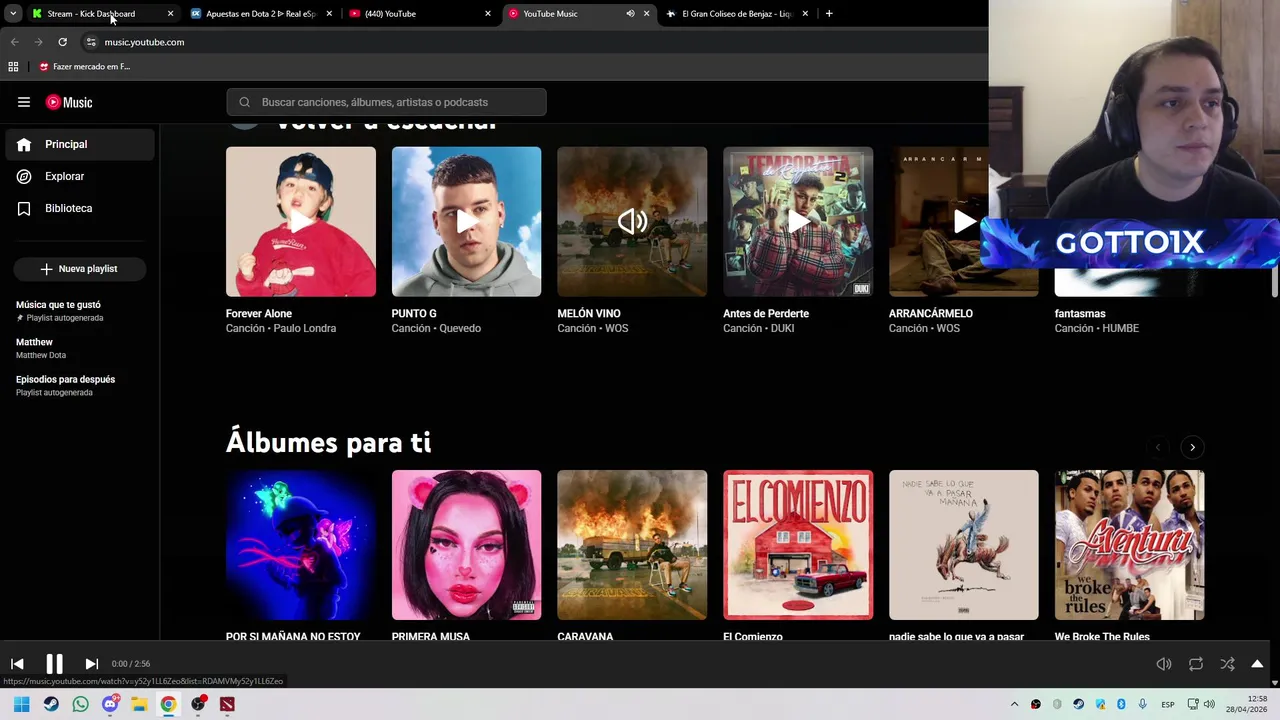Open File Explorer from the taskbar

[139, 704]
